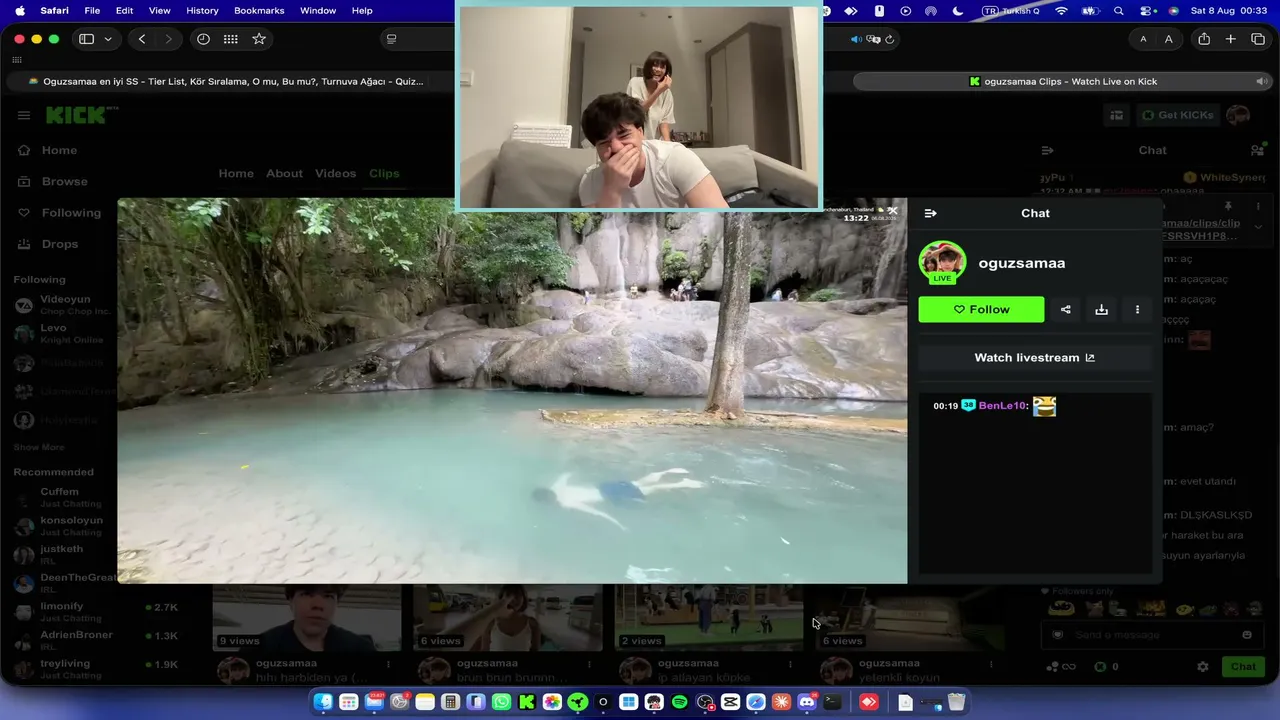The width and height of the screenshot is (1280, 720).
Task: Switch to Oguzsamaa Tier List tab
Action: pos(230,81)
